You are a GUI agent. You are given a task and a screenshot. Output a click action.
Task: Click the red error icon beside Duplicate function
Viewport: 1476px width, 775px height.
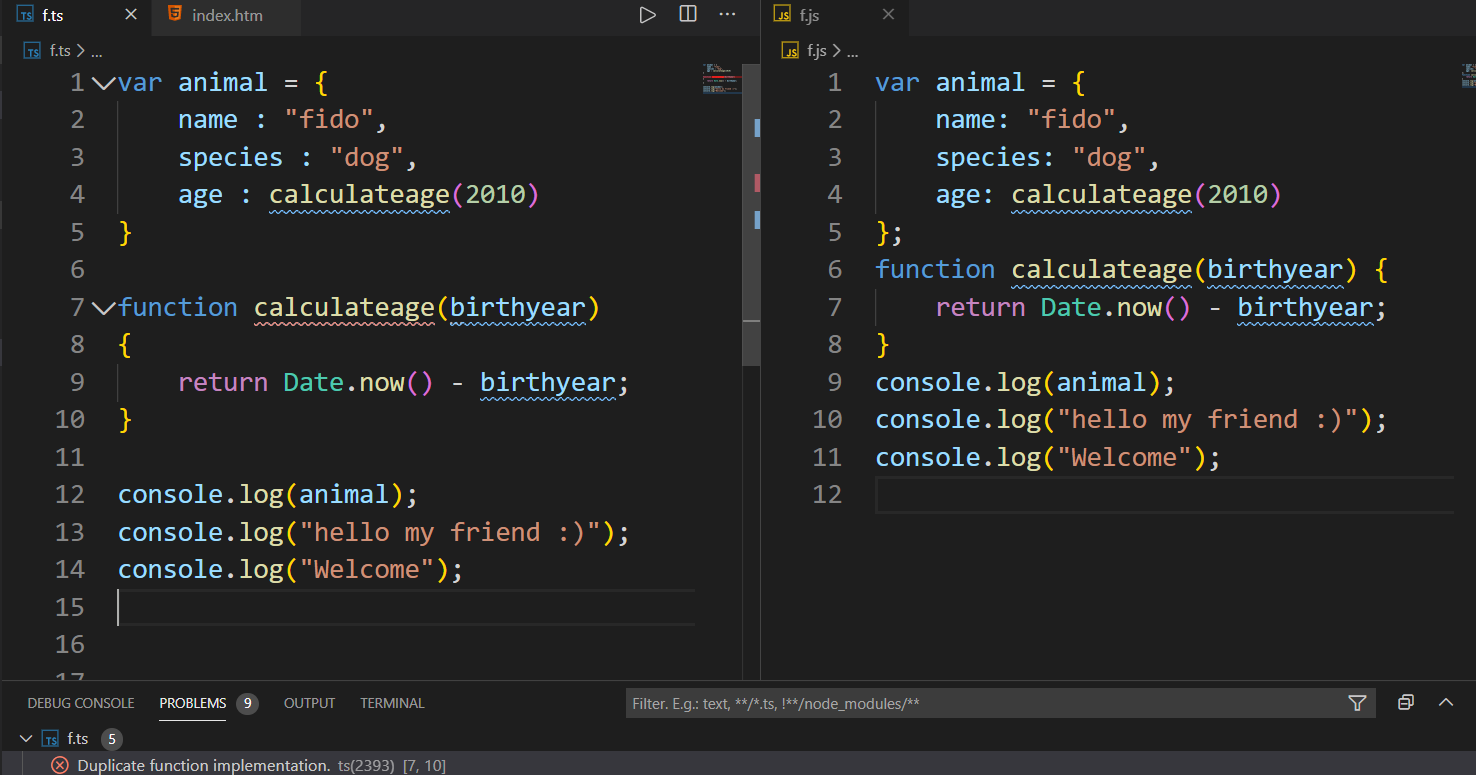tap(60, 765)
